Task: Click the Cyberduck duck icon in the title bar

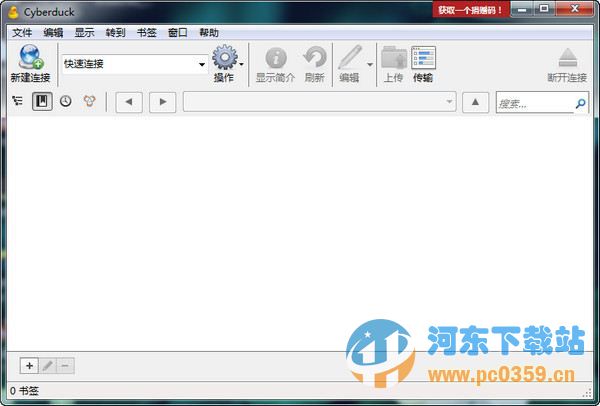Action: point(13,12)
